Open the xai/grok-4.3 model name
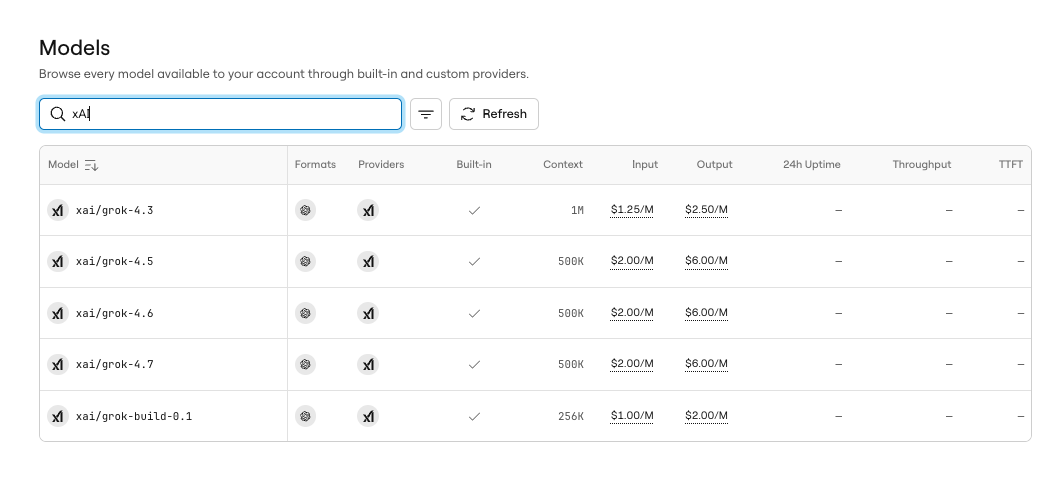The height and width of the screenshot is (478, 1057). click(115, 210)
